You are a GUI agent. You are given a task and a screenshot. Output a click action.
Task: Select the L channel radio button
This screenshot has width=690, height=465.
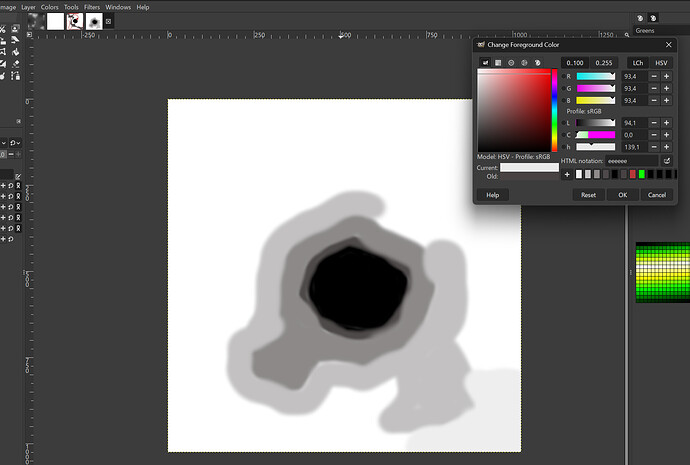coord(564,123)
